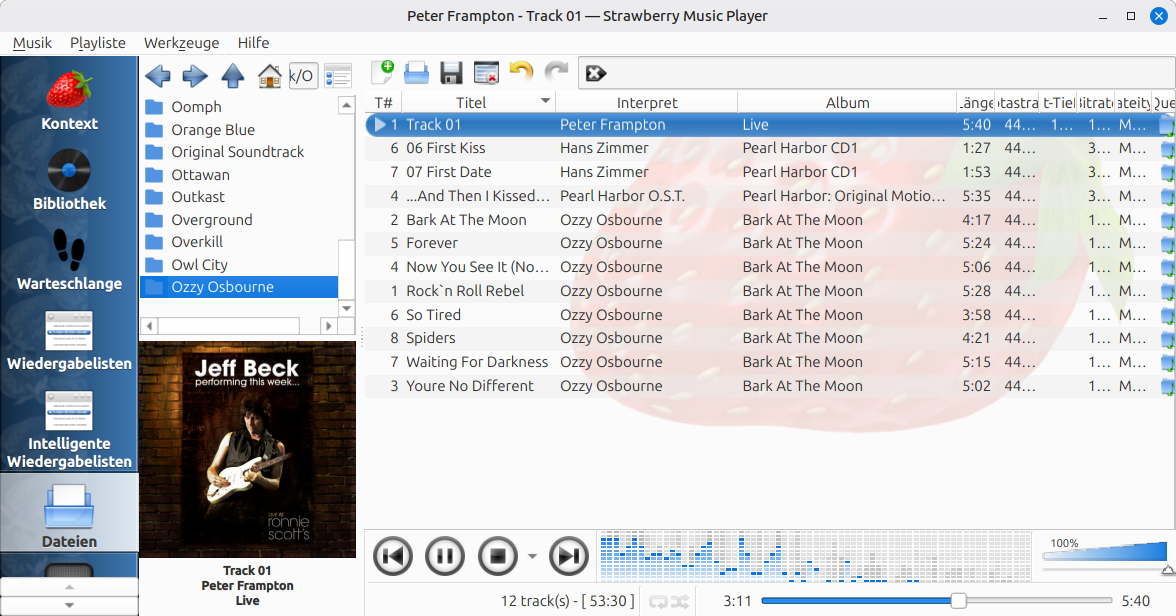Go to home folder
Viewport: 1176px width, 616px height.
tap(269, 76)
